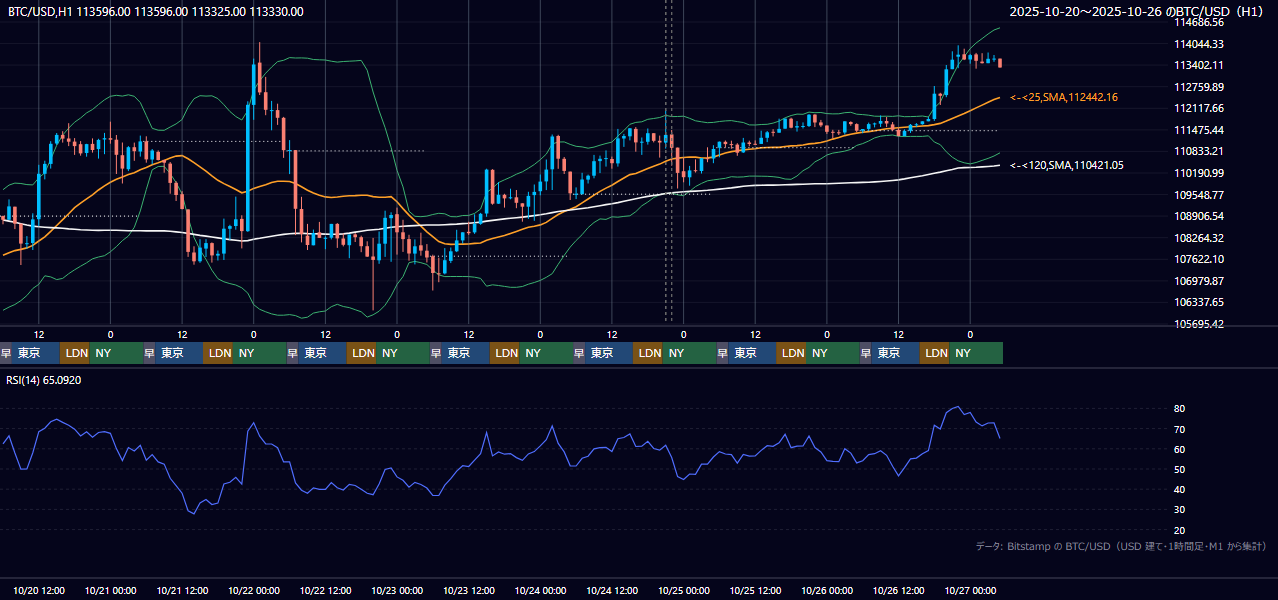Click the 10/23 12:00 time label

click(469, 590)
